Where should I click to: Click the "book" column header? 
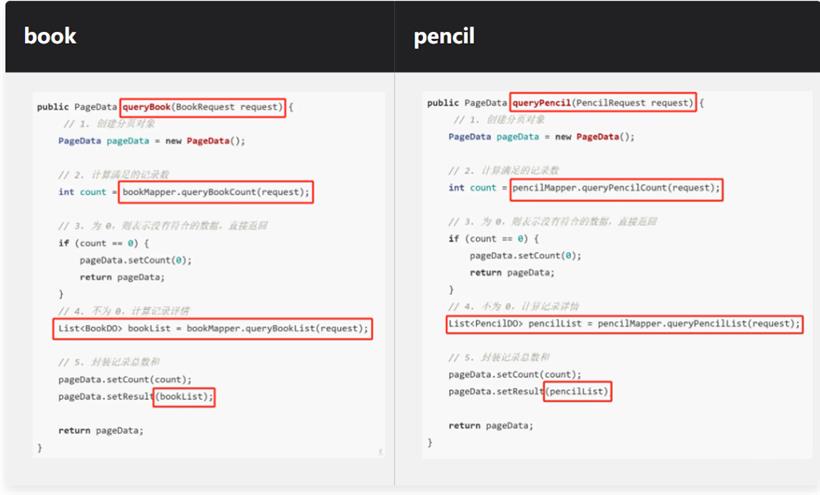[50, 36]
